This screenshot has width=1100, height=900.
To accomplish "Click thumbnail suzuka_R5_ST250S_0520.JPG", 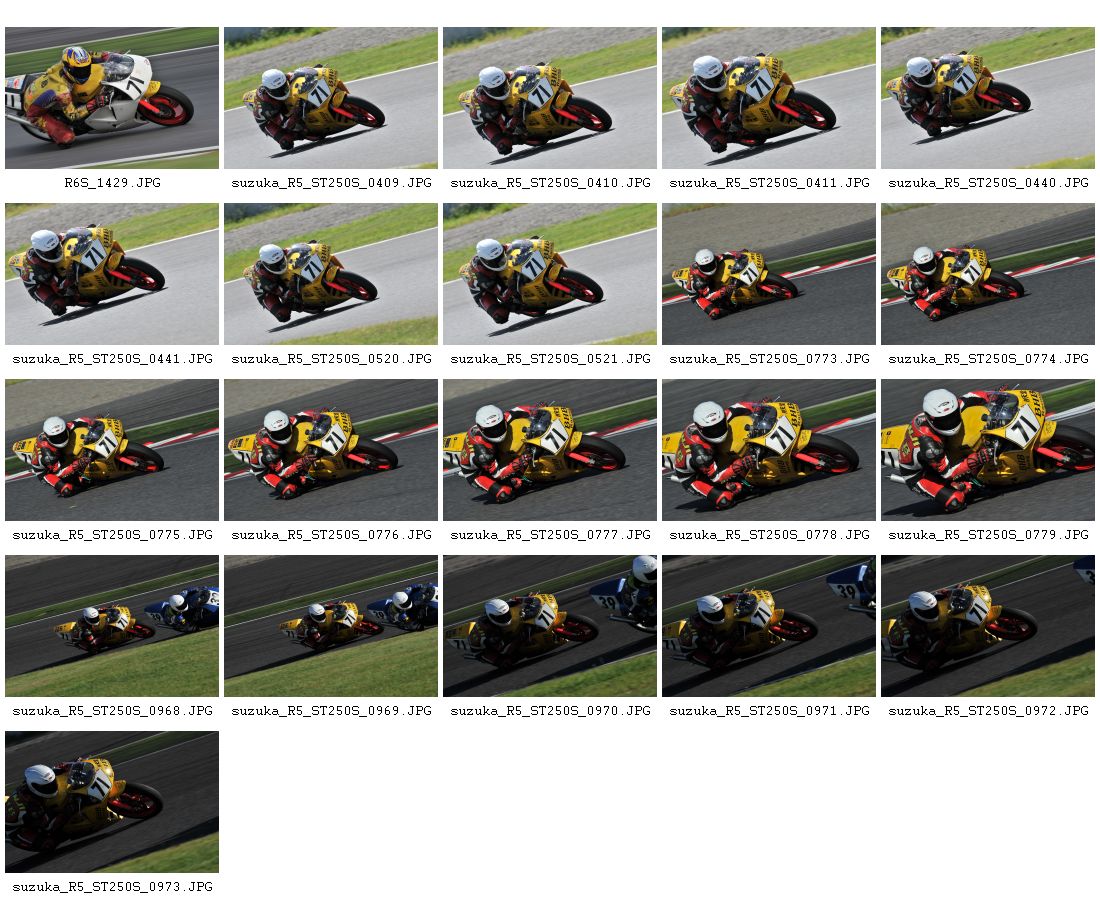I will point(331,274).
